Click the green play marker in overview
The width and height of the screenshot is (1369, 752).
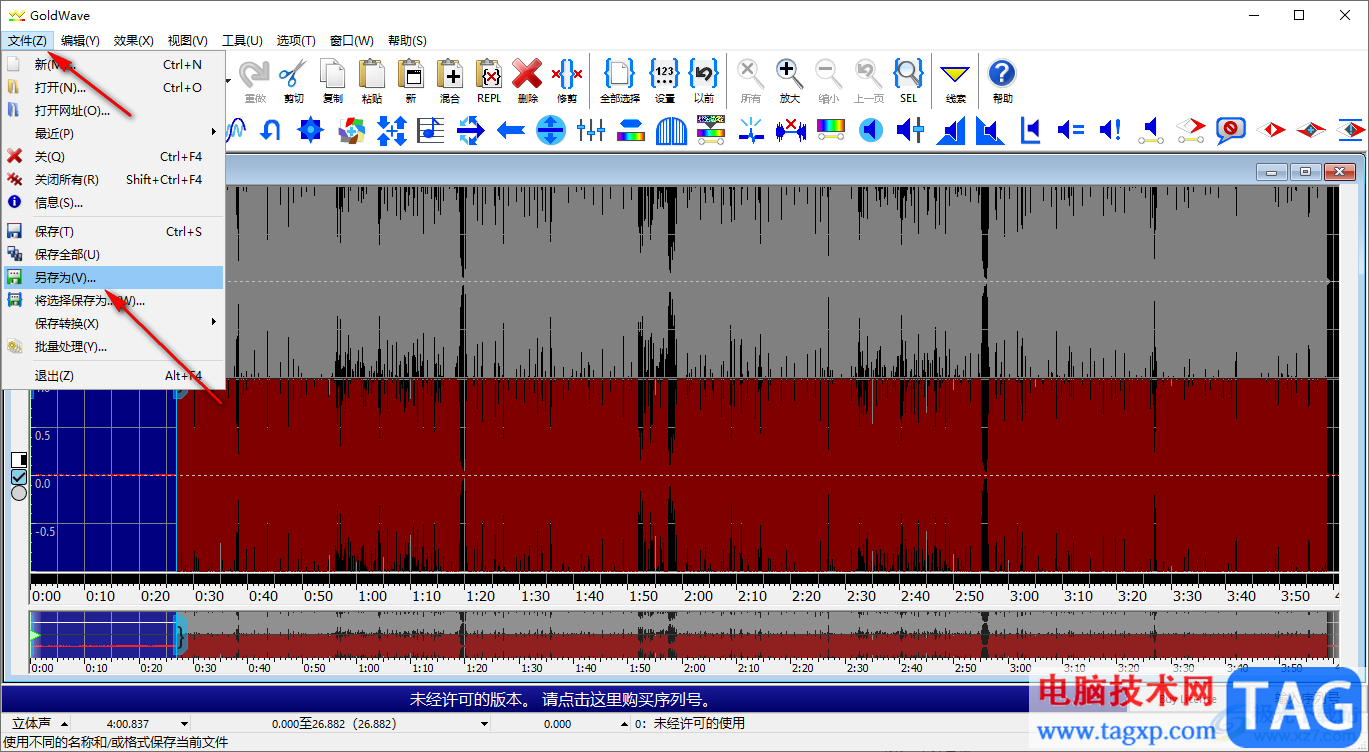point(36,635)
